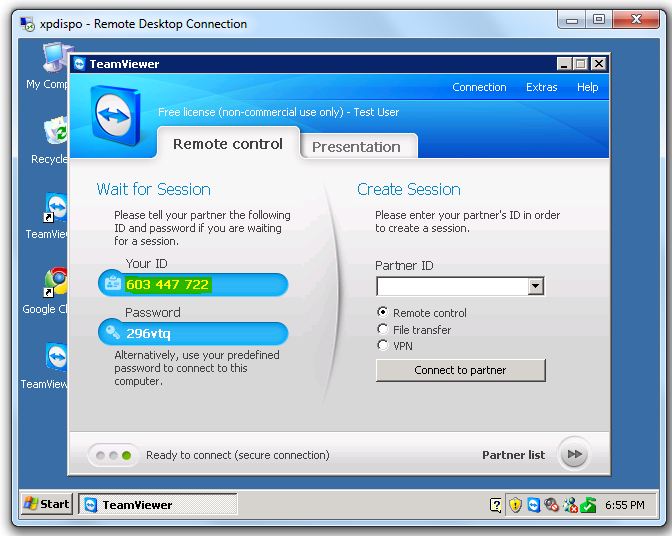Click the Remote Desktop Connection title bar icon
This screenshot has height=536, width=672.
28,24
